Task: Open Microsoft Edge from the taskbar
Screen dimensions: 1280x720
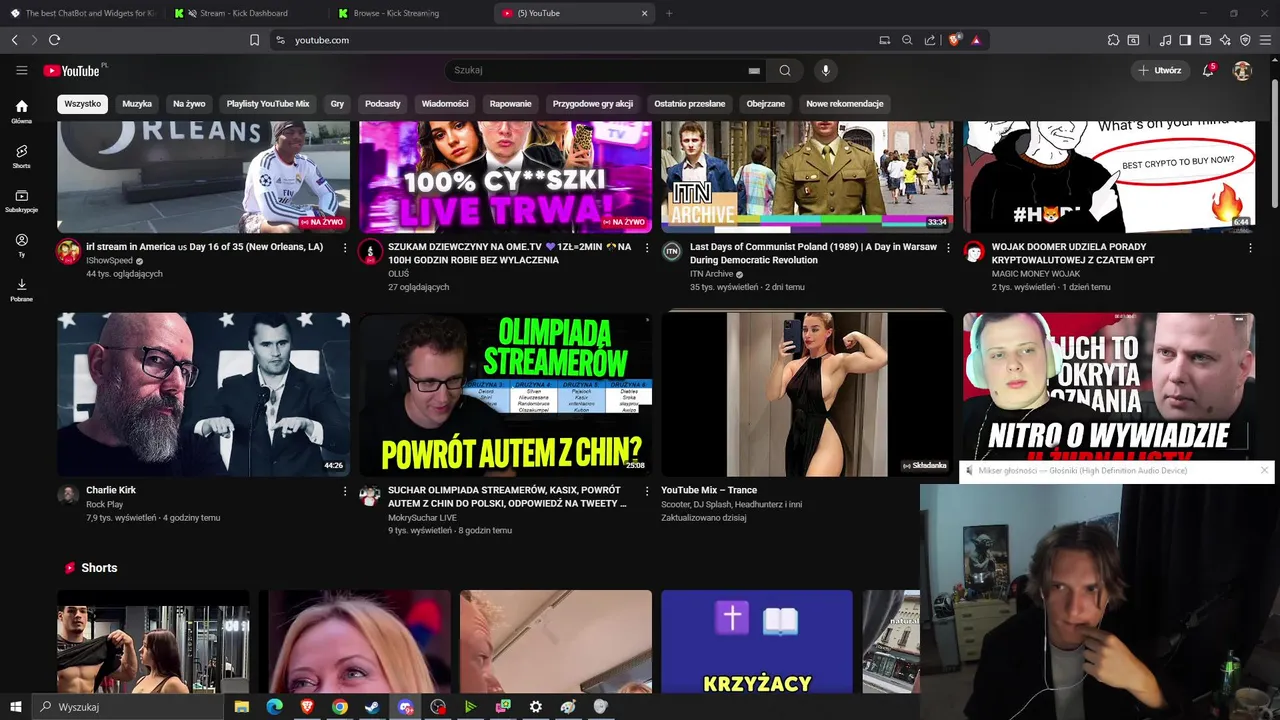Action: point(275,707)
